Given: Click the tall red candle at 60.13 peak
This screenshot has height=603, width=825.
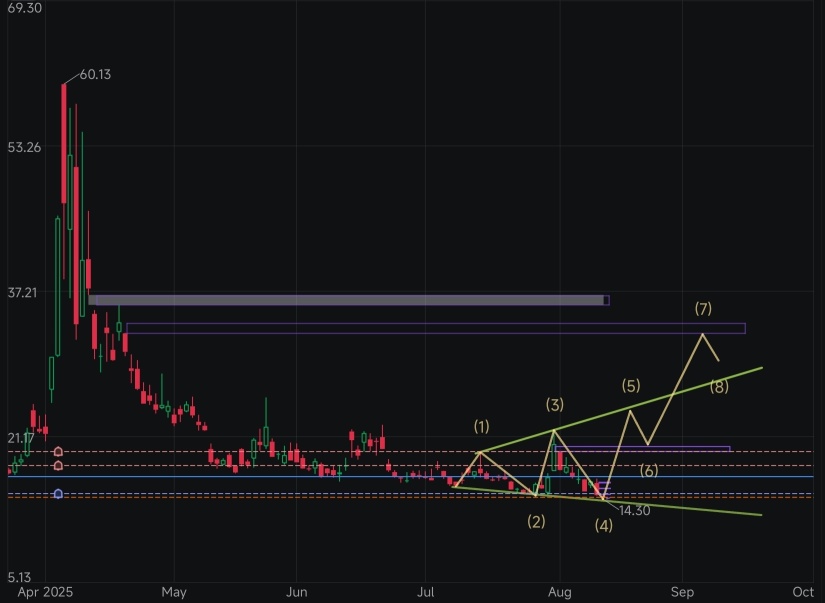Looking at the screenshot, I should click(64, 143).
